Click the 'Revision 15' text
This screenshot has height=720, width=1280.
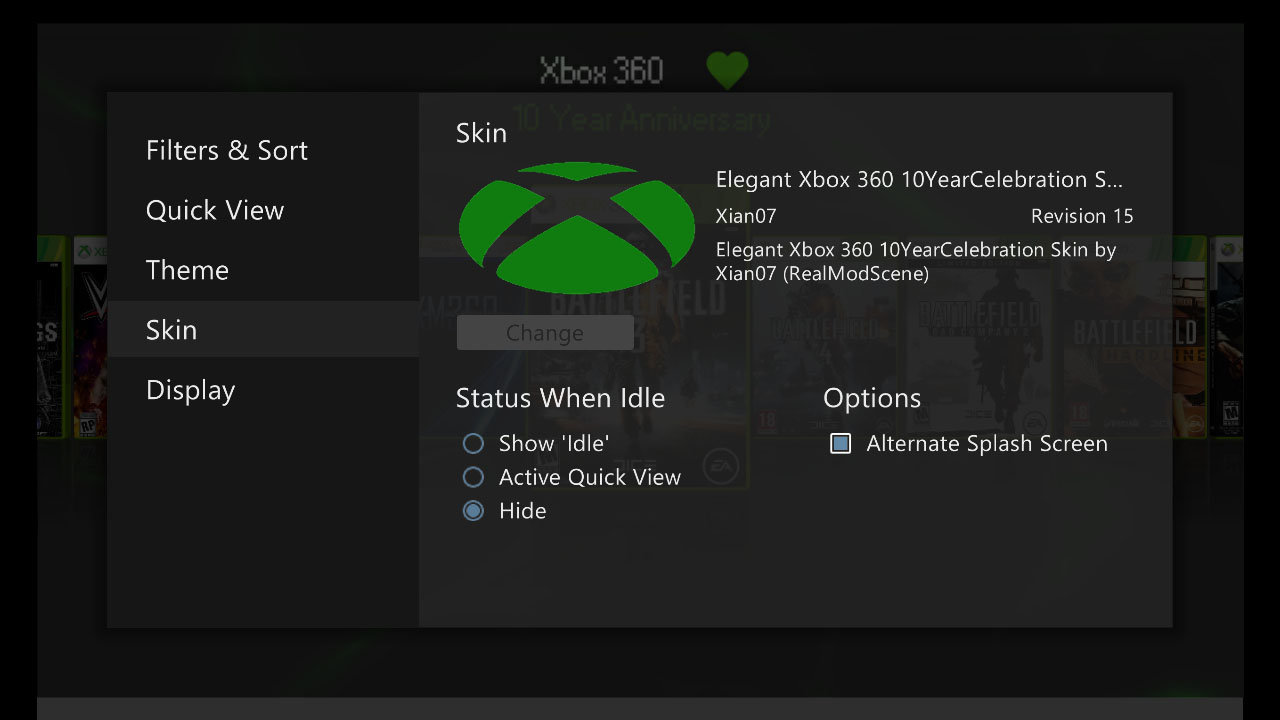[x=1082, y=216]
